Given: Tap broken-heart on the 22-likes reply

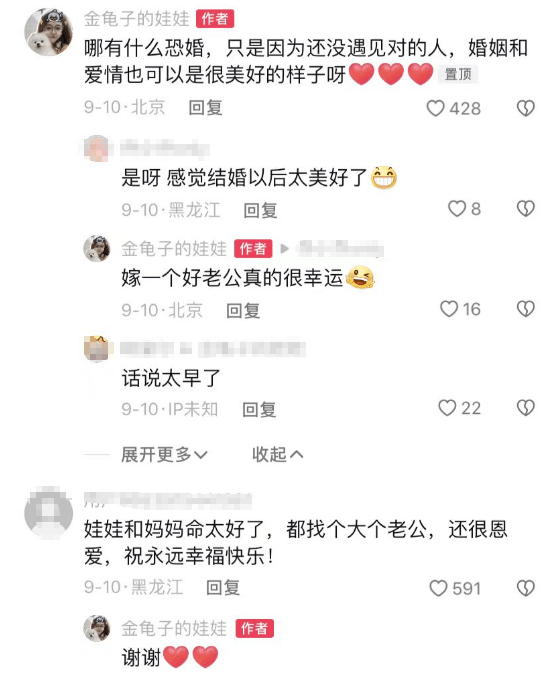Looking at the screenshot, I should 525,408.
